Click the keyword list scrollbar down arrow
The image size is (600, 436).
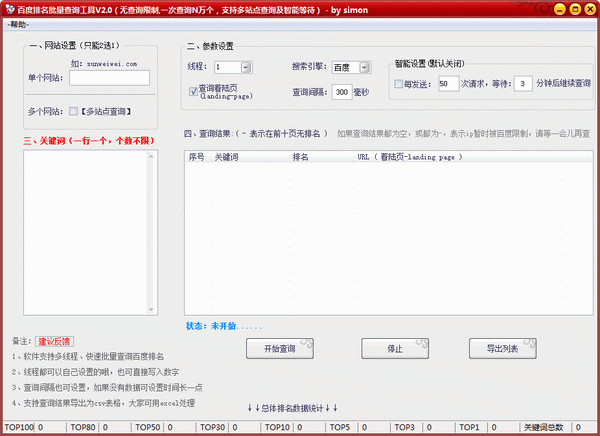[x=151, y=310]
